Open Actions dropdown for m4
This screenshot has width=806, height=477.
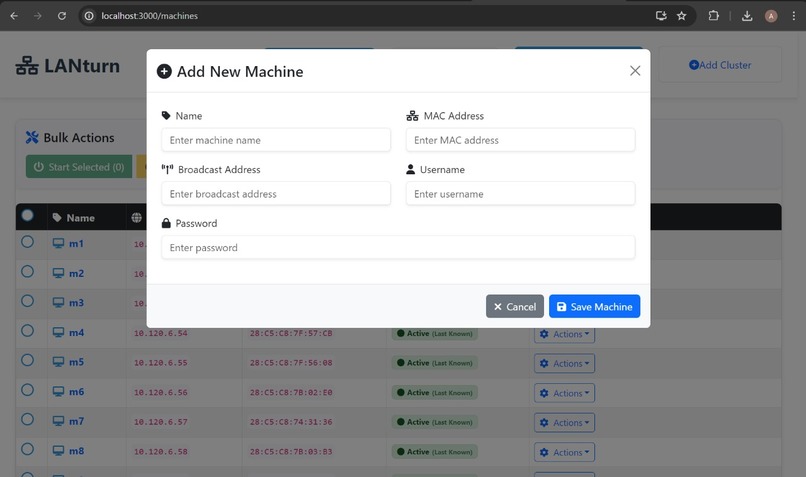click(x=564, y=334)
